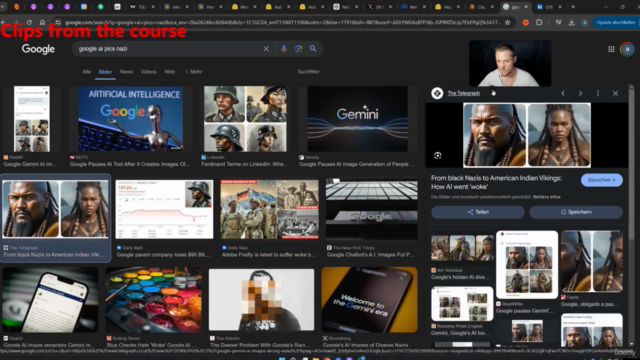Close the active Google browser tab
640x360 pixels.
pos(526,7)
